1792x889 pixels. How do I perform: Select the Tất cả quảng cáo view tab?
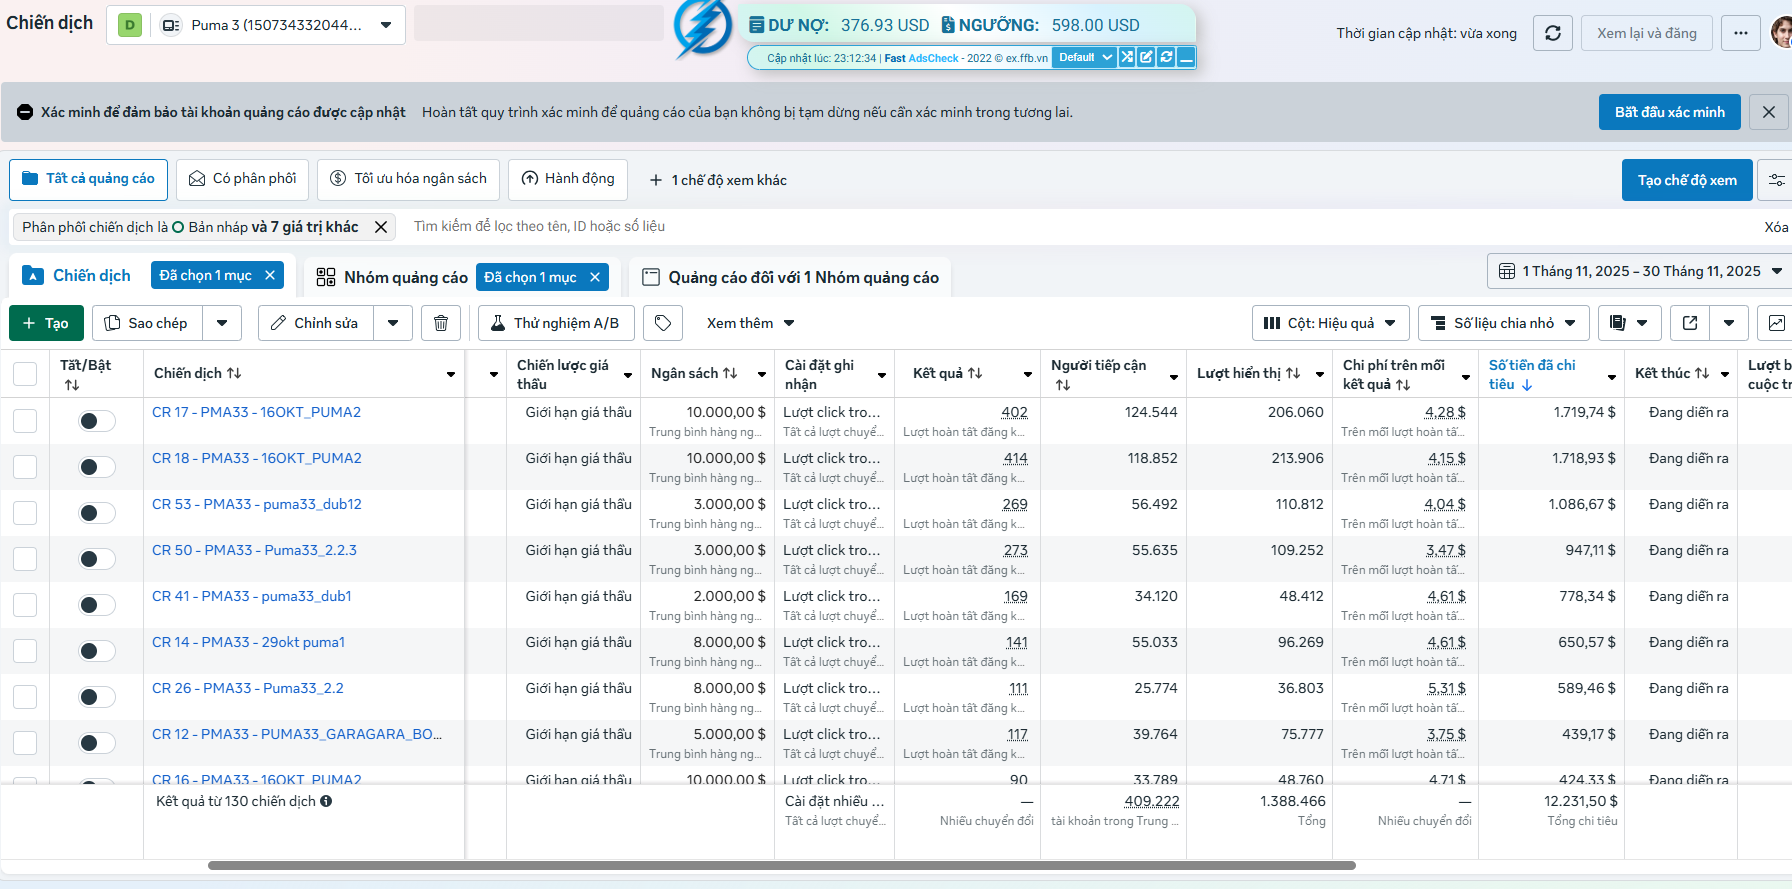tap(88, 179)
